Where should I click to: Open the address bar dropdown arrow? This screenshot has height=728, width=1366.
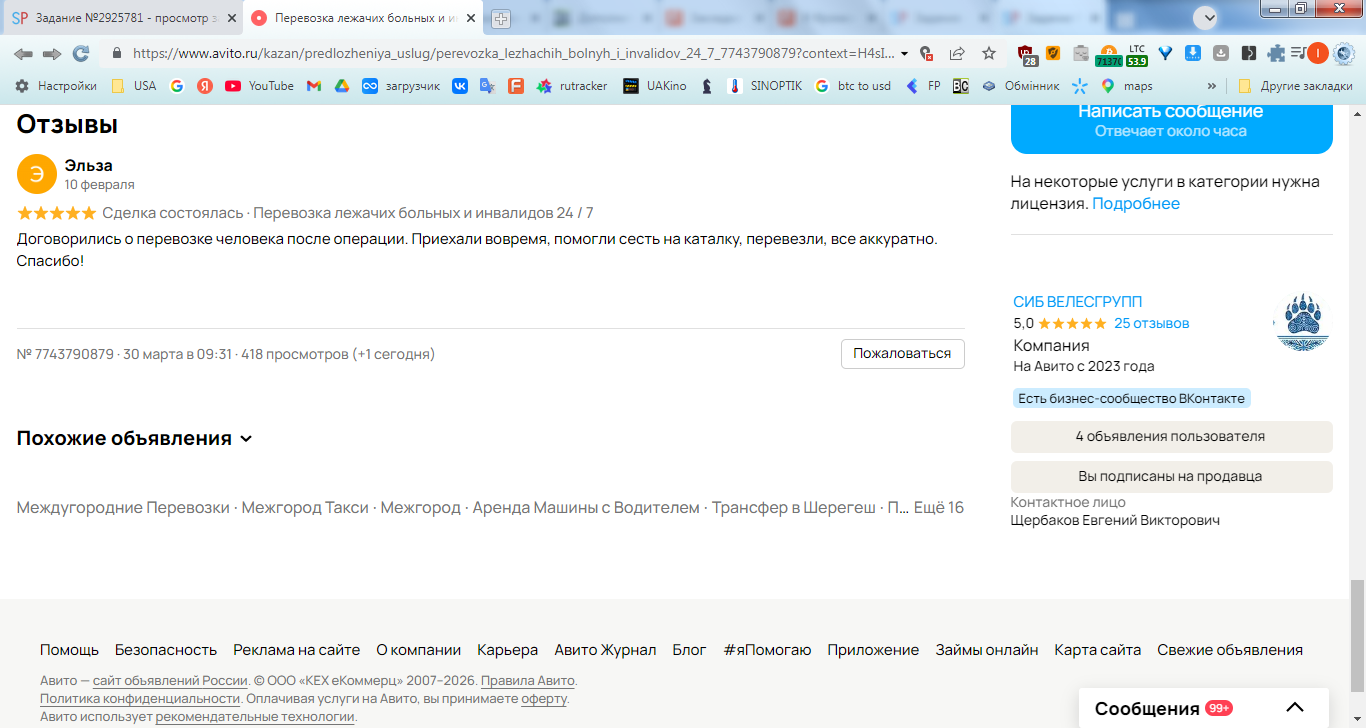(905, 53)
